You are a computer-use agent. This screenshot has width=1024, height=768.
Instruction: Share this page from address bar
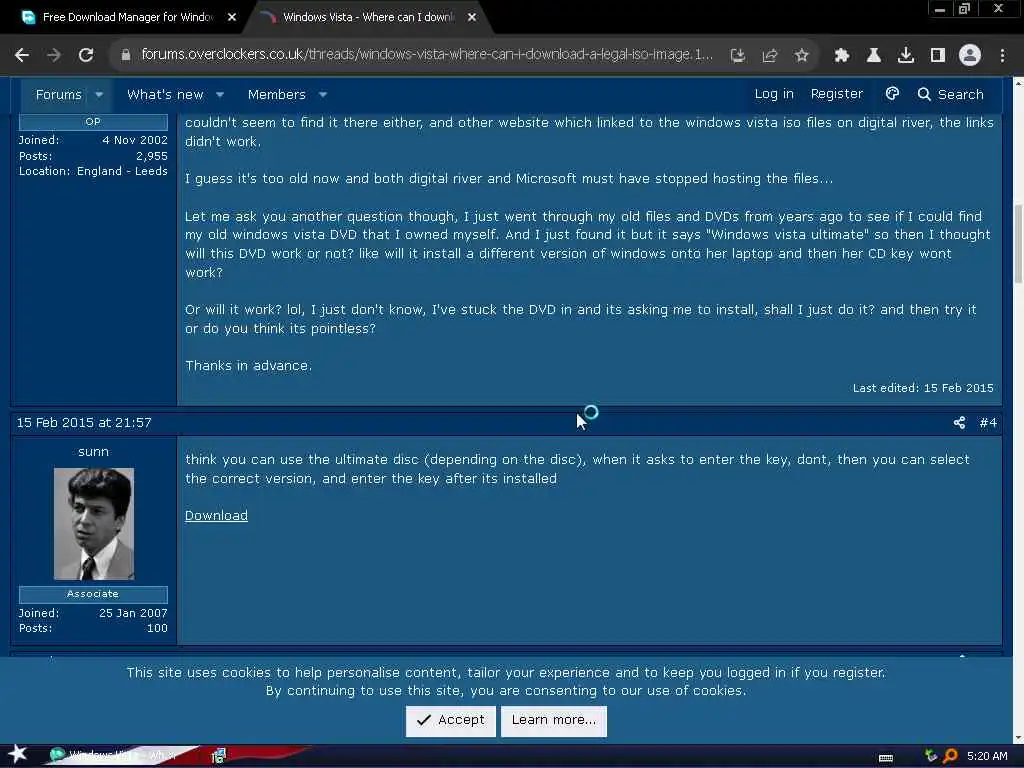(769, 56)
